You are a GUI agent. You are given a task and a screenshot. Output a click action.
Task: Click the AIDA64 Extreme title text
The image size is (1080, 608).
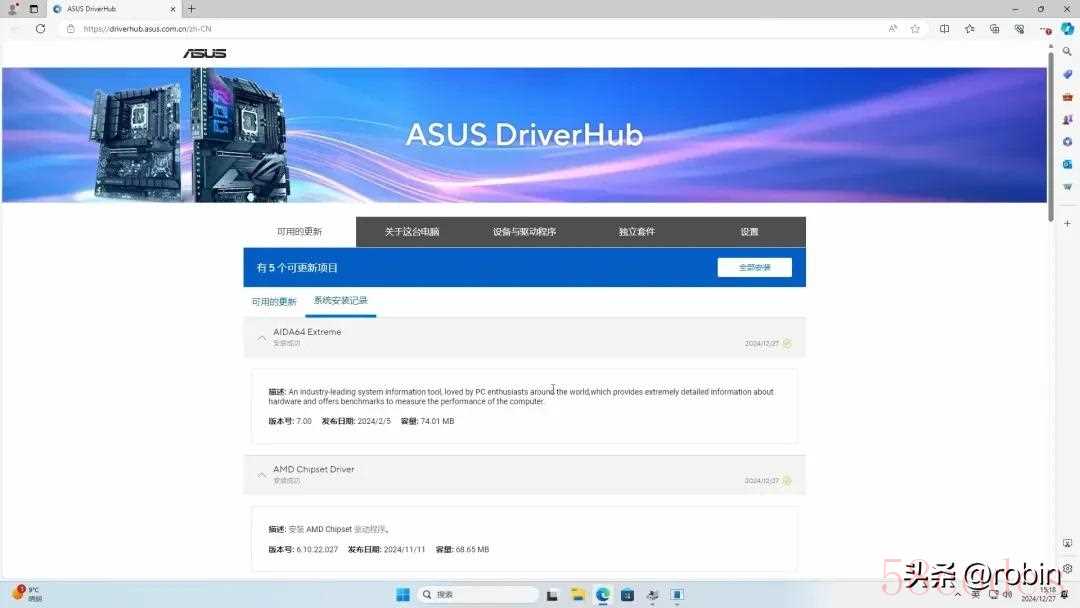tap(307, 332)
